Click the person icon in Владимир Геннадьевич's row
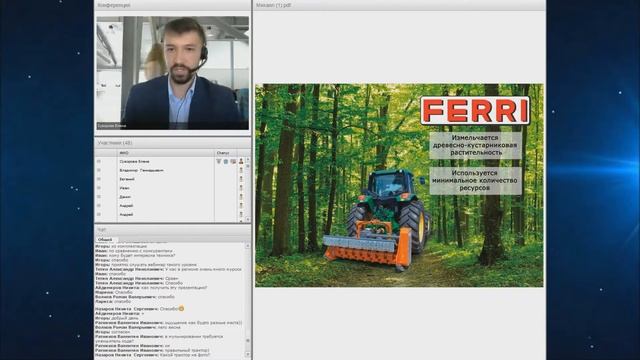Image resolution: width=640 pixels, height=360 pixels. click(241, 170)
